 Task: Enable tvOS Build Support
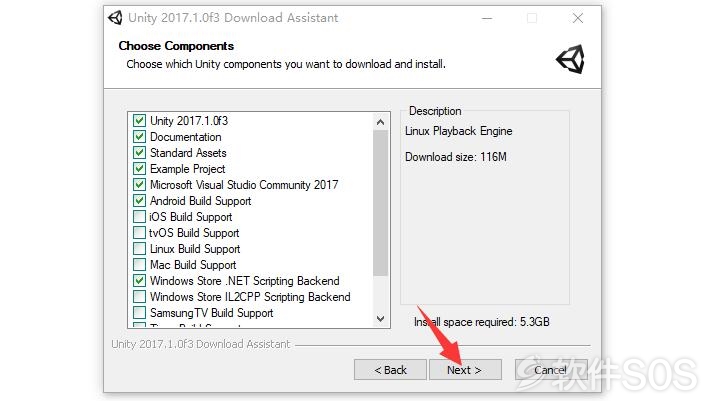click(x=139, y=233)
